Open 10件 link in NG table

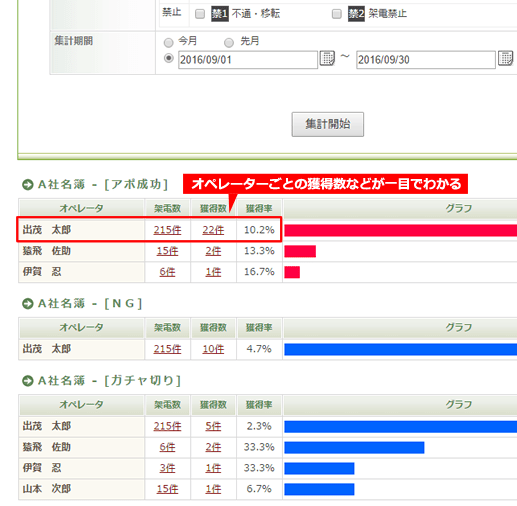(x=213, y=349)
